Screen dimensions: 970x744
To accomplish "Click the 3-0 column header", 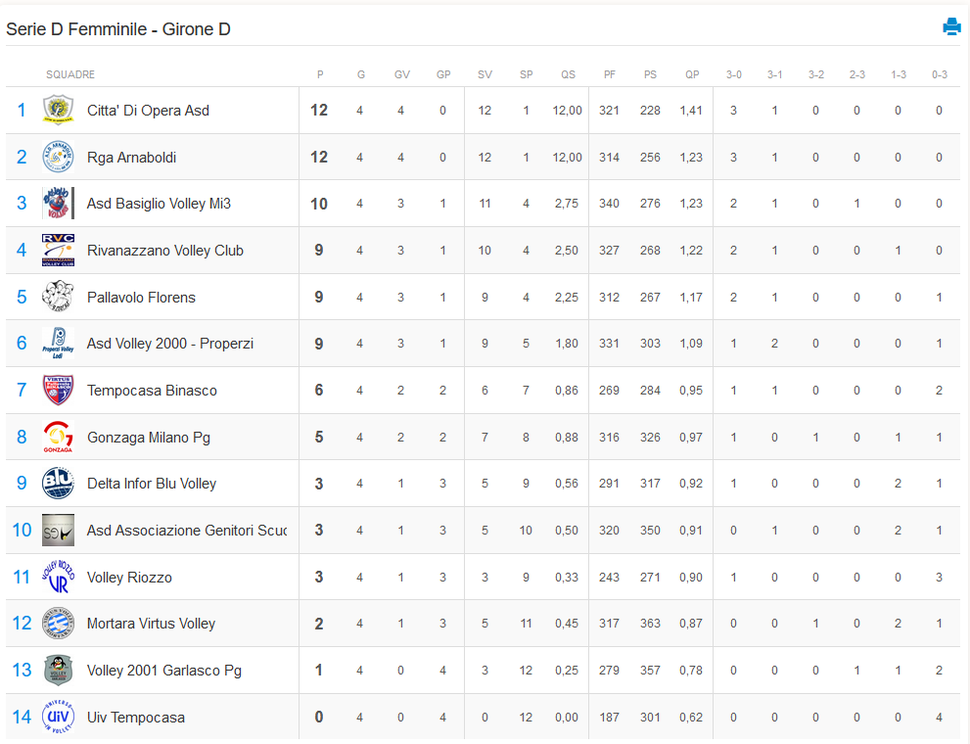I will click(x=734, y=74).
